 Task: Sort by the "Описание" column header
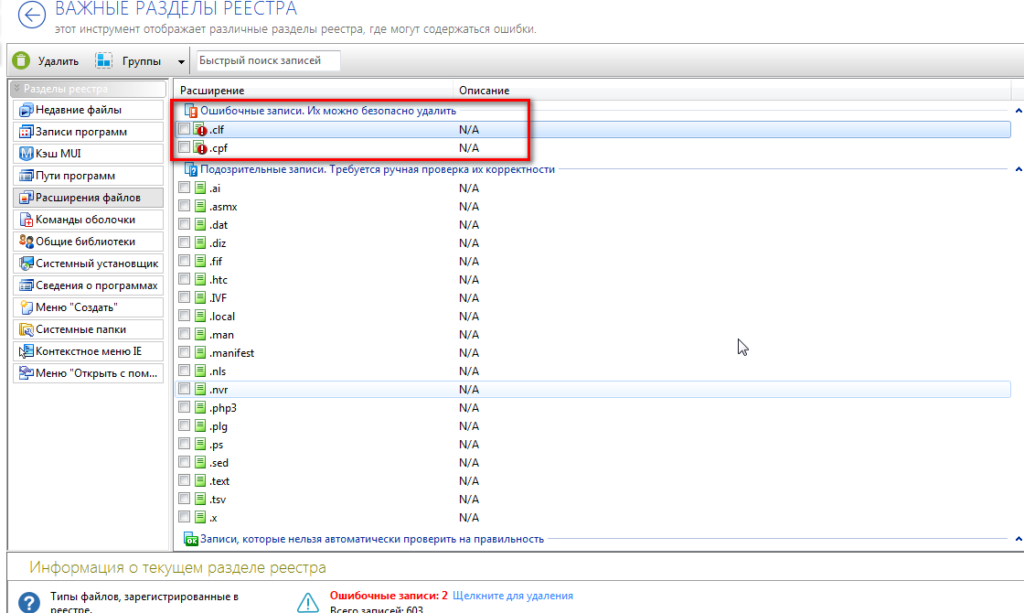pos(485,91)
